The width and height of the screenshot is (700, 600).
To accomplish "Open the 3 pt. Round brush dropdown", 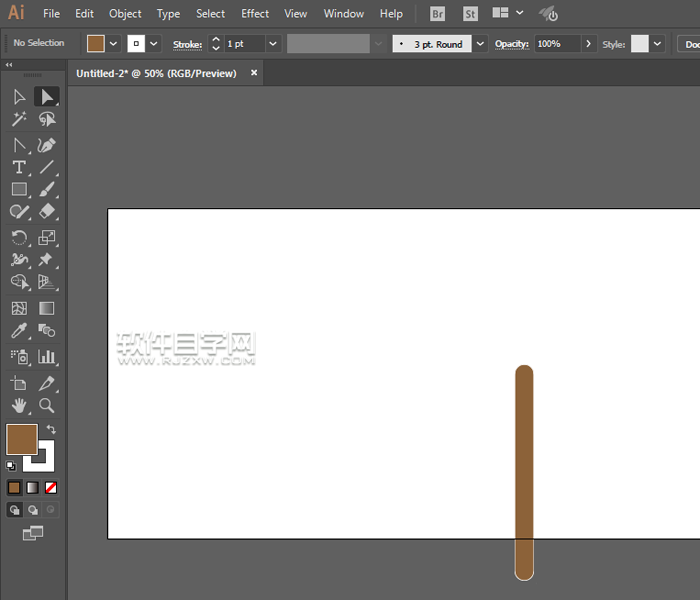I will tap(481, 44).
